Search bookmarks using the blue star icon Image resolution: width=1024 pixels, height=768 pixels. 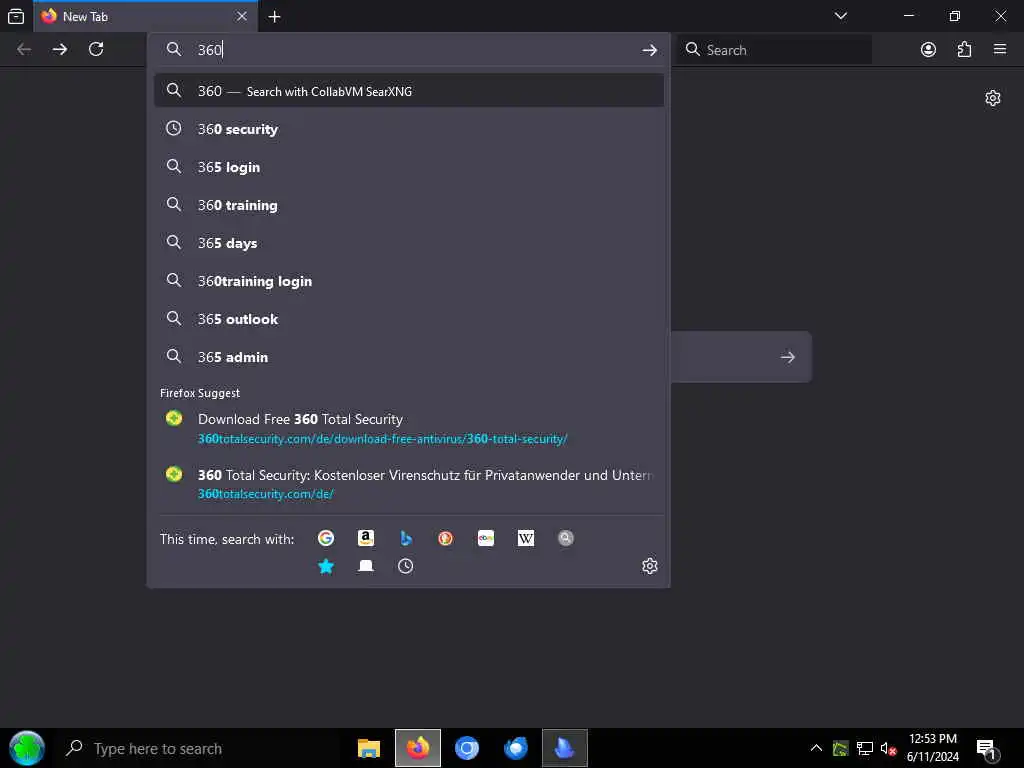pyautogui.click(x=326, y=566)
